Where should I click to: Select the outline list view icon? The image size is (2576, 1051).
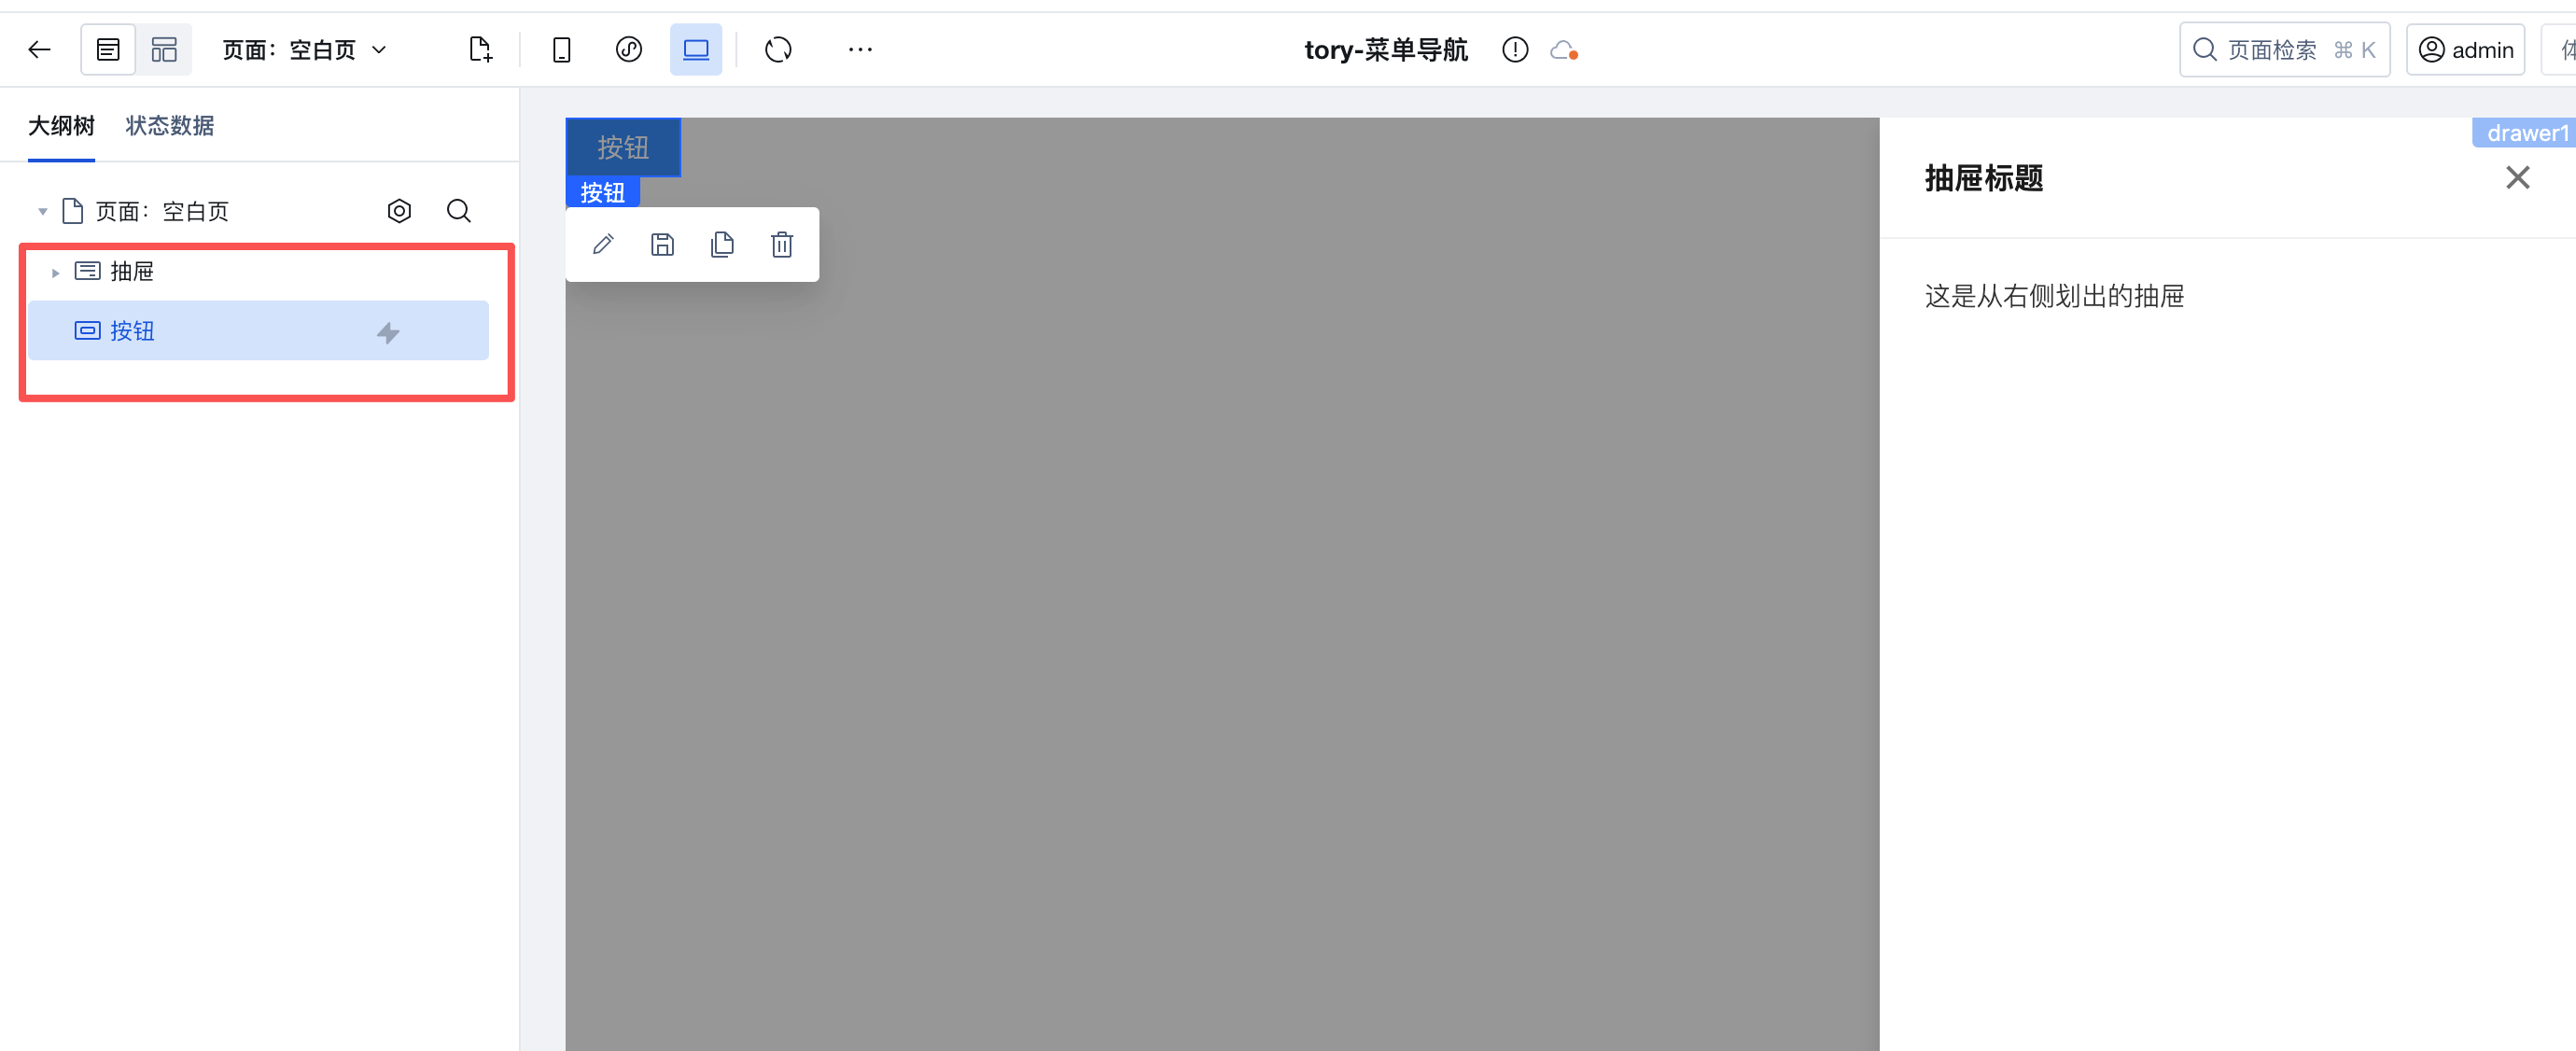click(108, 49)
